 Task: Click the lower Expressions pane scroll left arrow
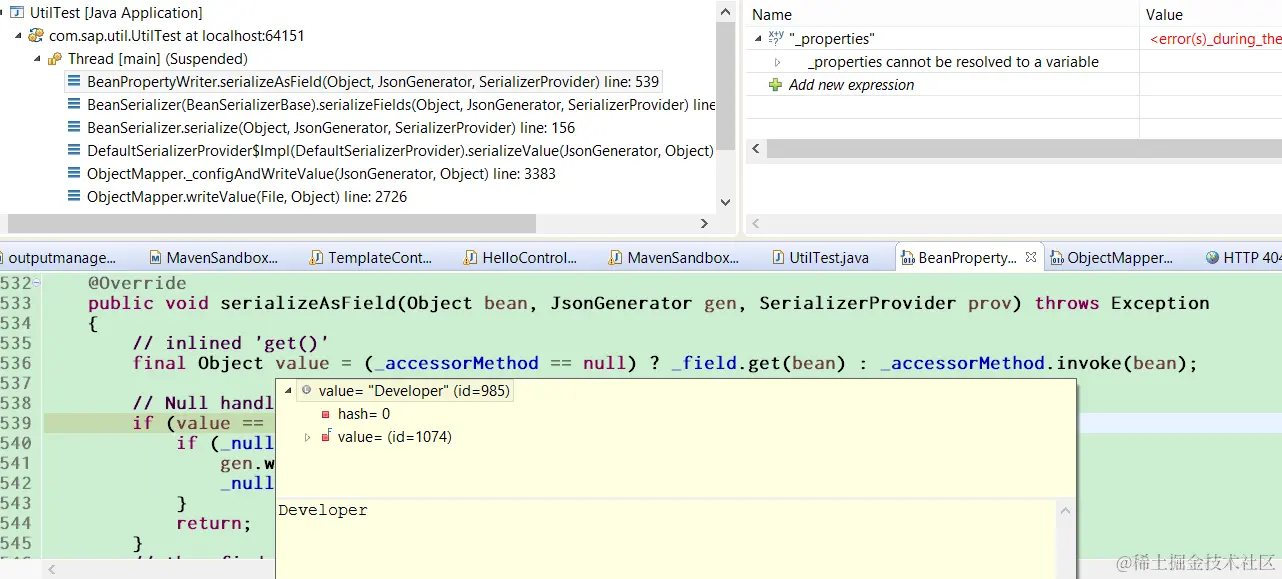pos(757,224)
